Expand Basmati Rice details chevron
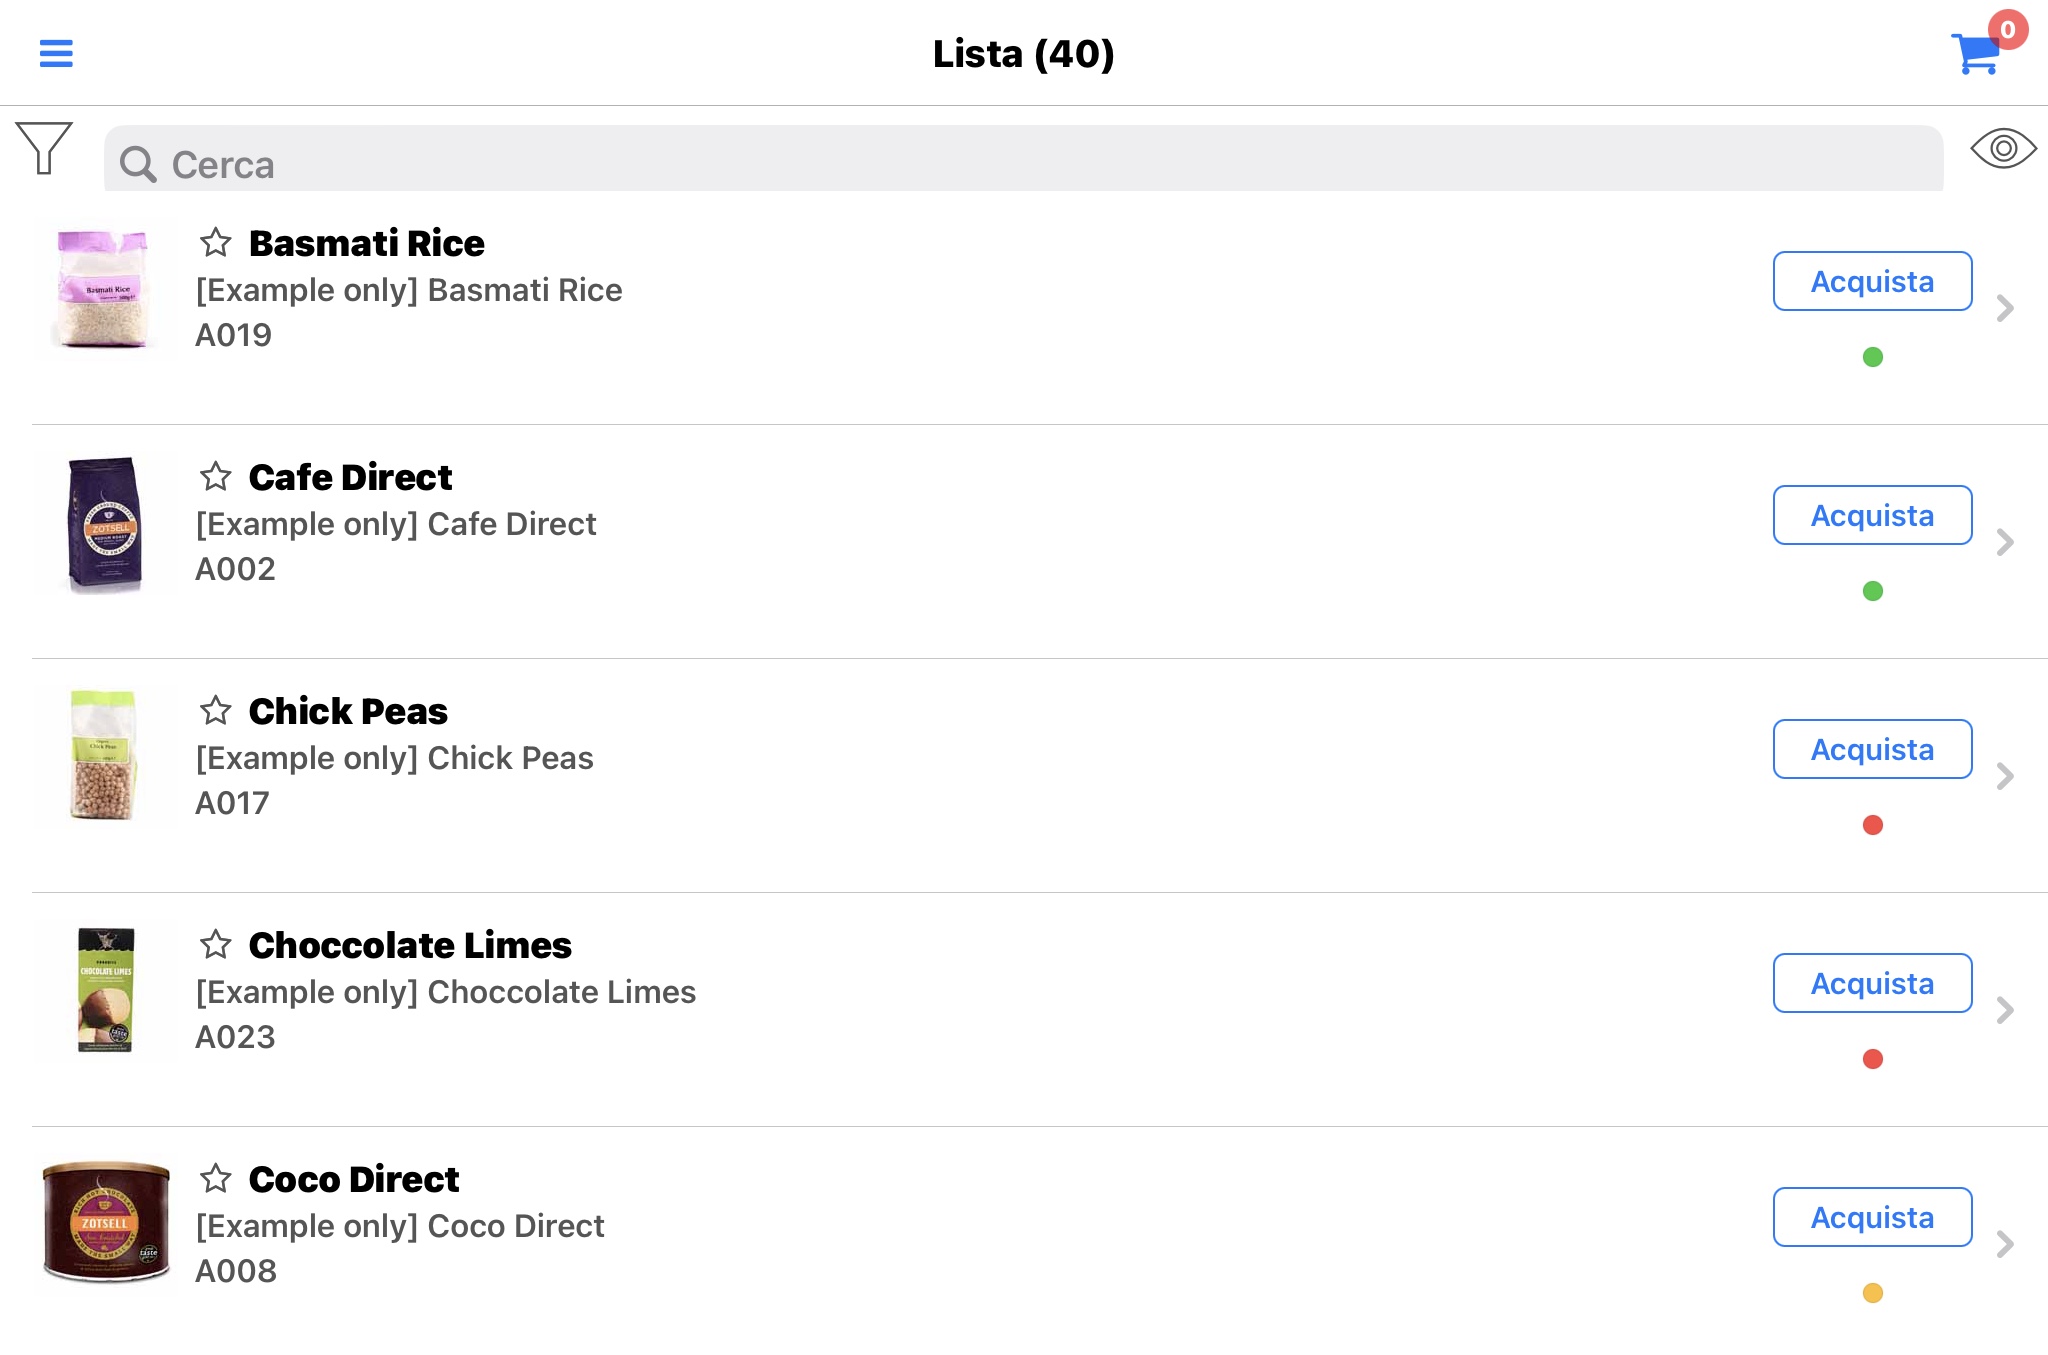 pos(2004,308)
